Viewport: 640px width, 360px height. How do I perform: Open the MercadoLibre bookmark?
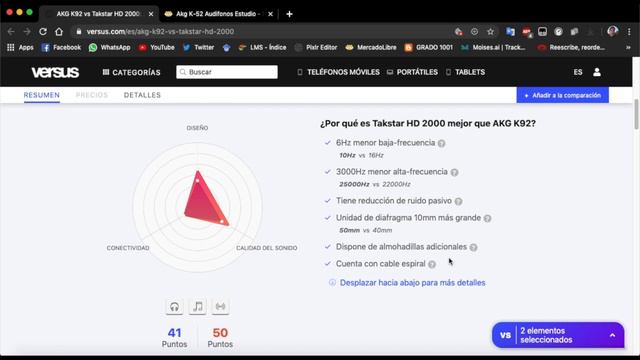point(371,47)
